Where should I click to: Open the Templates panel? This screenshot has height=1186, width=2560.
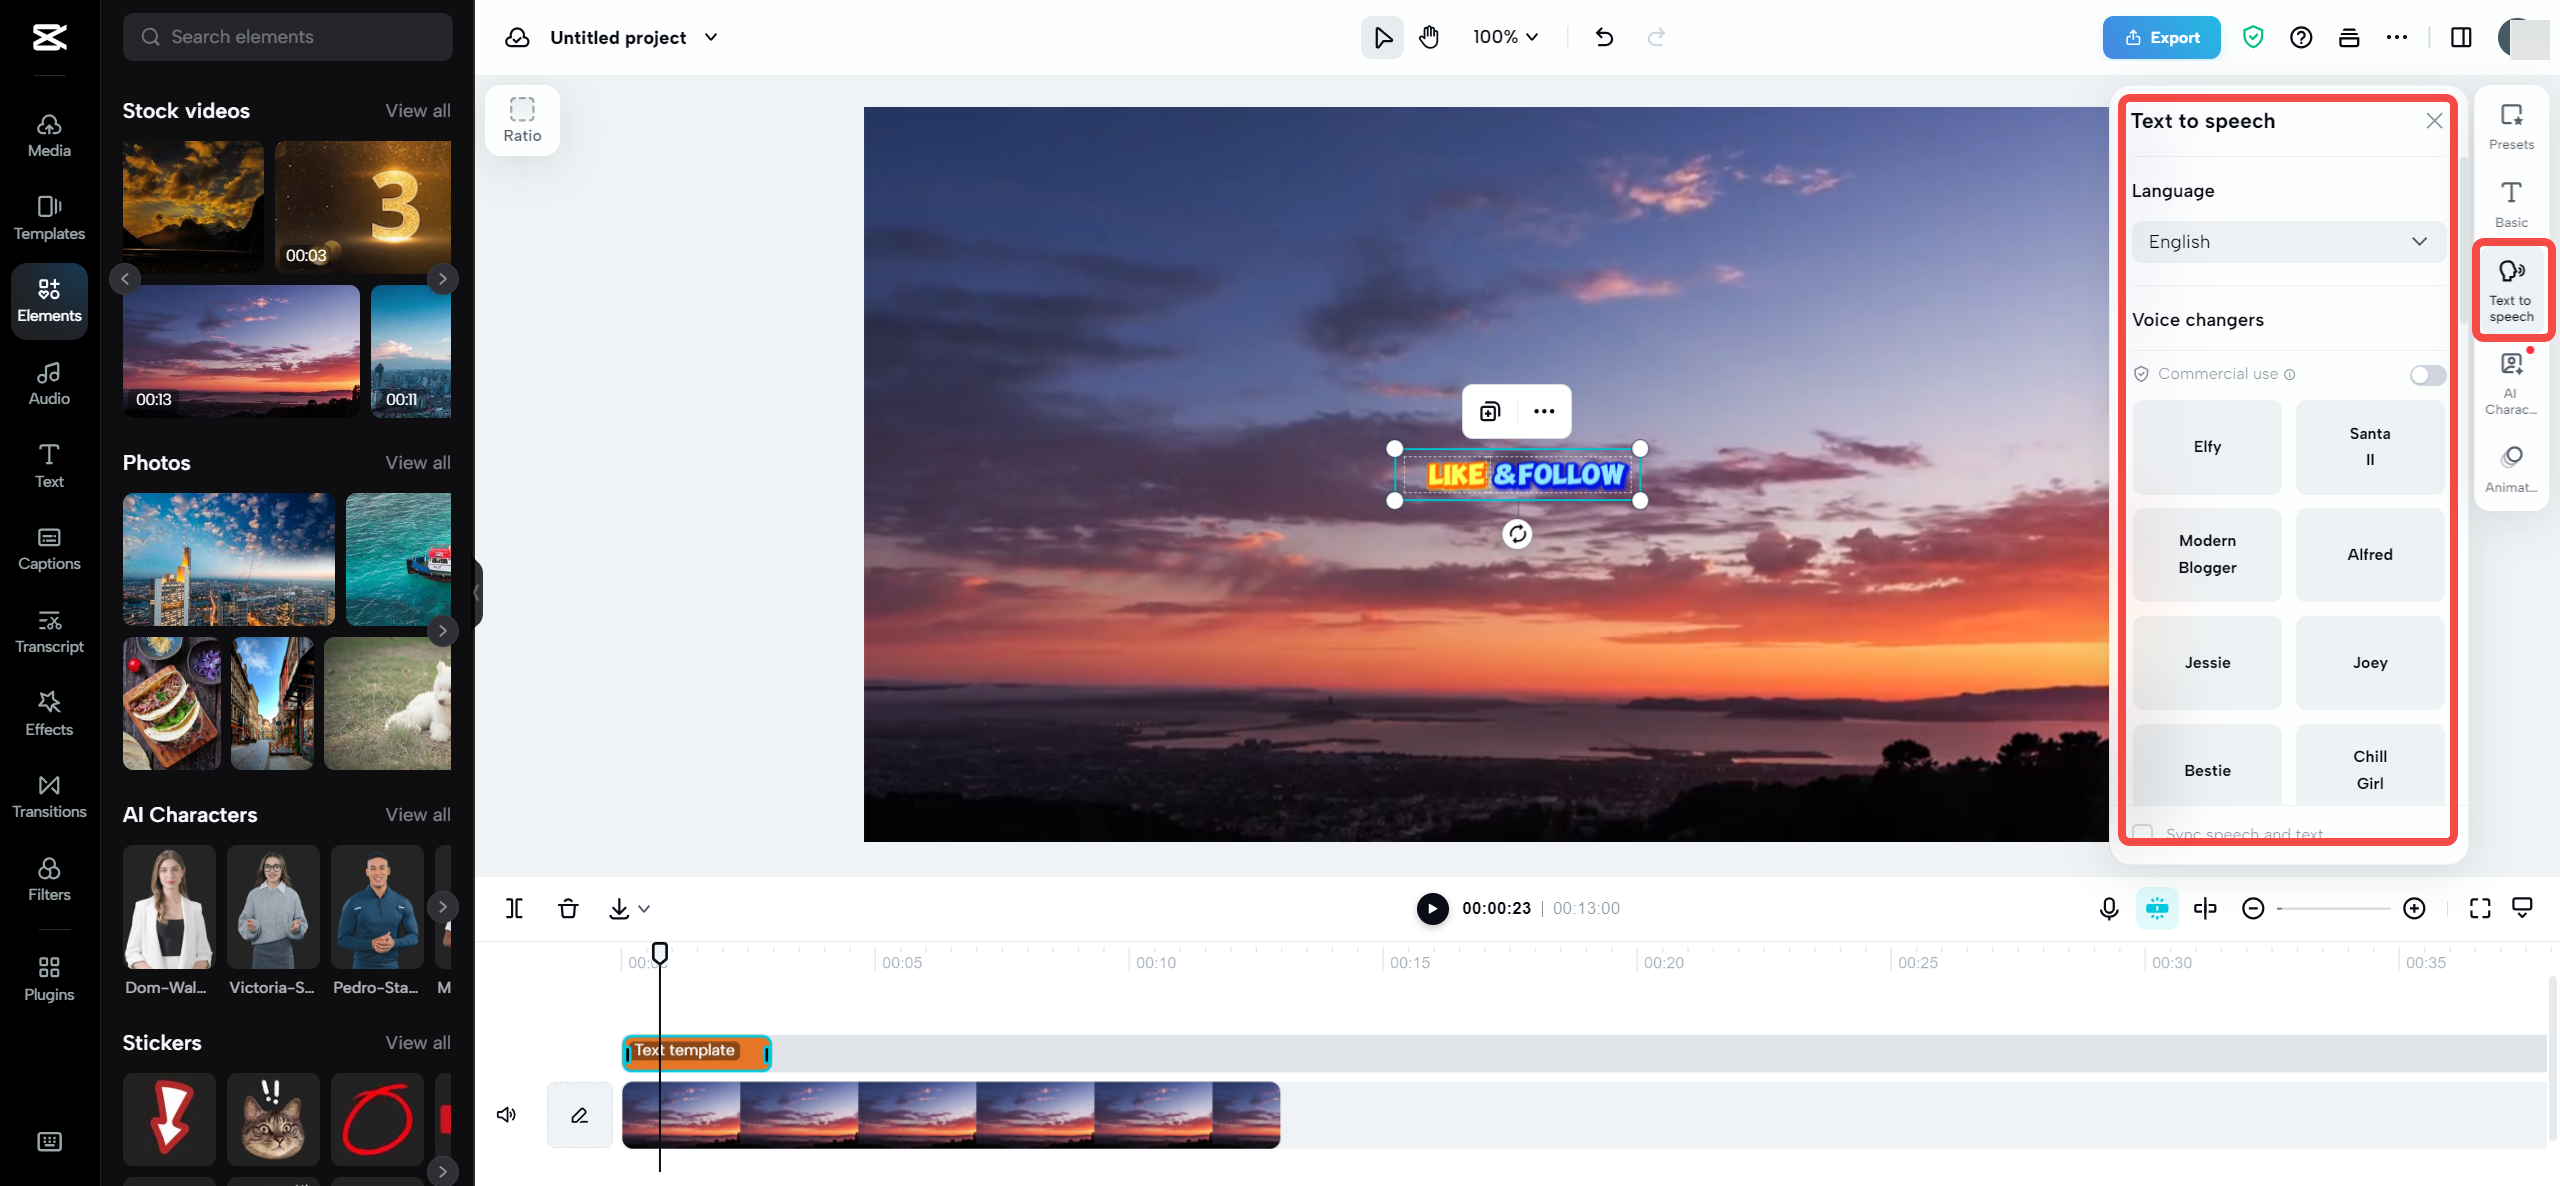click(x=48, y=218)
